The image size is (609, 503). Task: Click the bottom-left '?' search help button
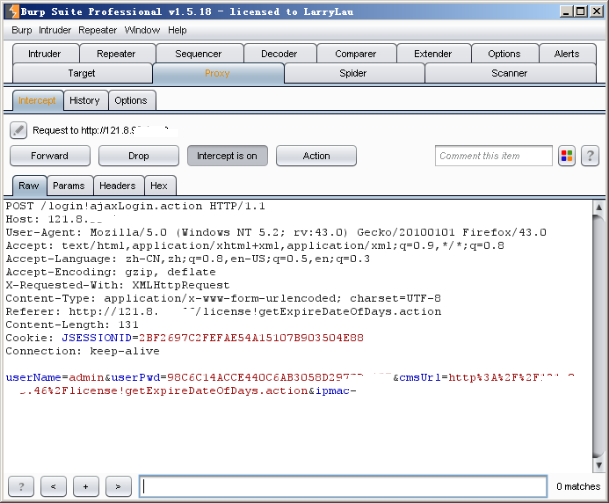click(21, 486)
